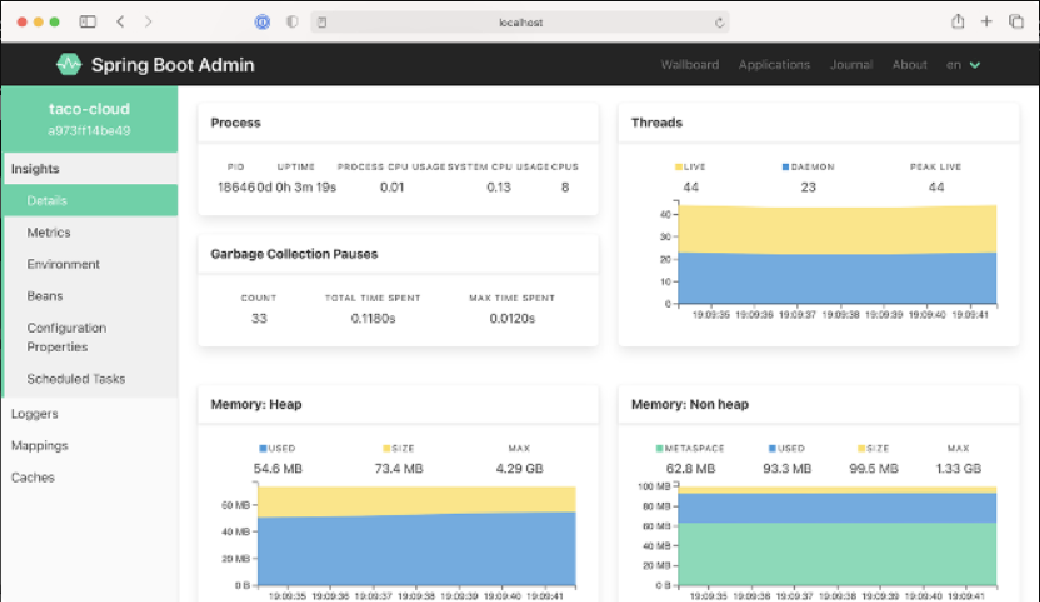
Task: Open a new tab with plus icon
Action: coord(986,21)
